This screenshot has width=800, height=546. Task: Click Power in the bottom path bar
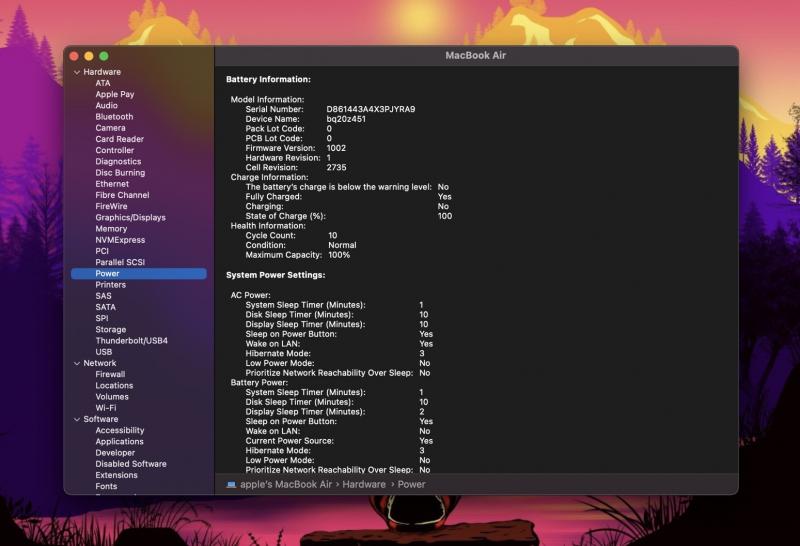tap(411, 485)
